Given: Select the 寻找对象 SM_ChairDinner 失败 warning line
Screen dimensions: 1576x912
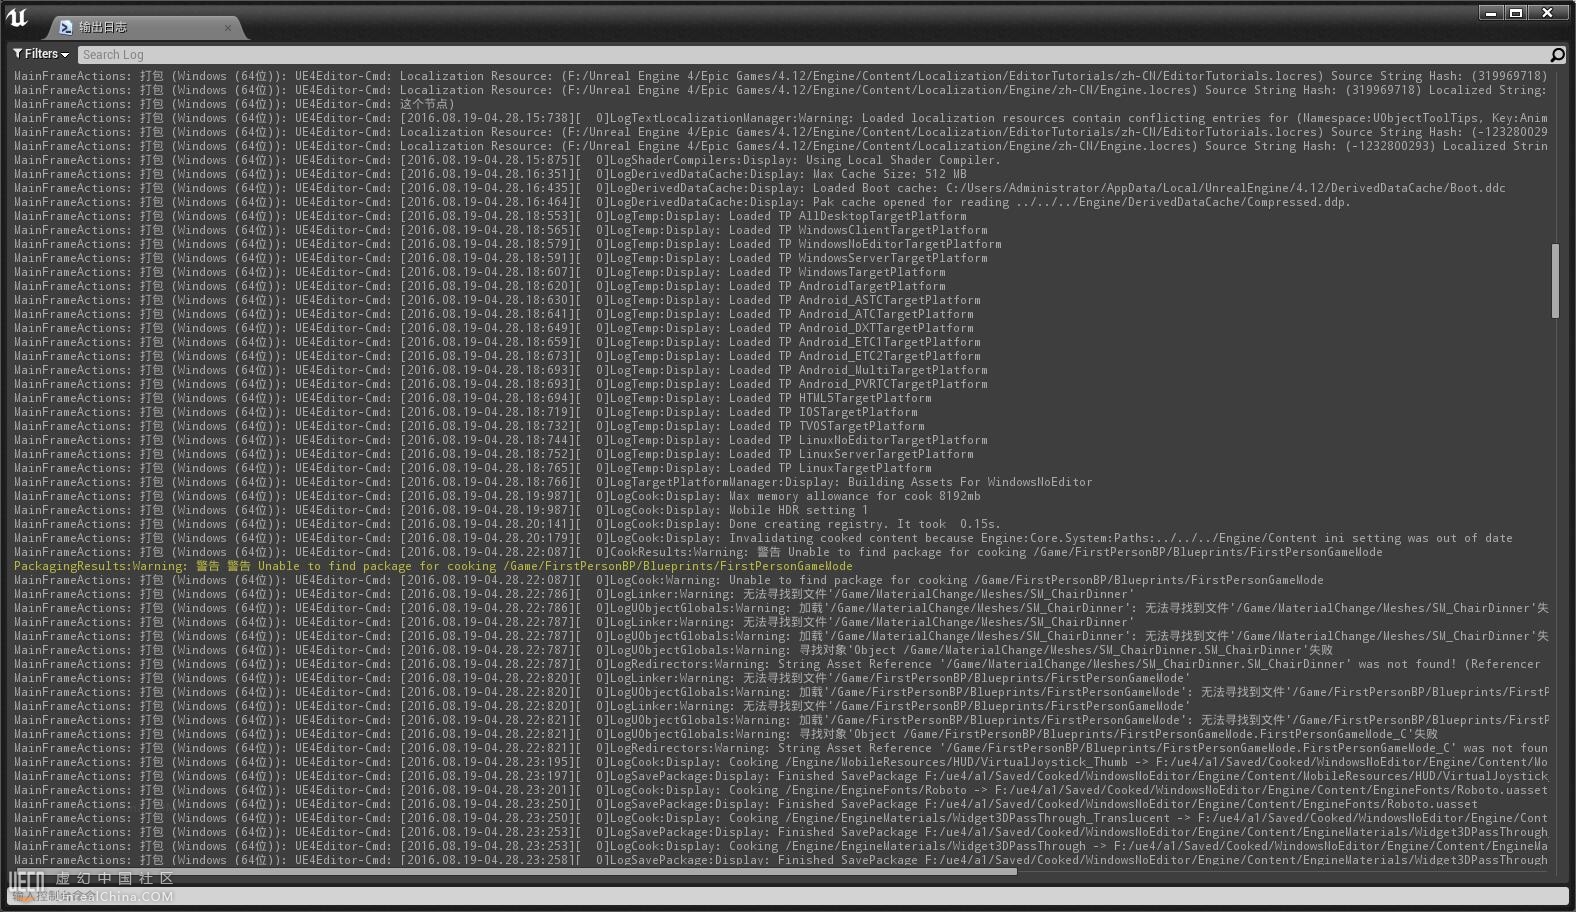Looking at the screenshot, I should pyautogui.click(x=673, y=650).
